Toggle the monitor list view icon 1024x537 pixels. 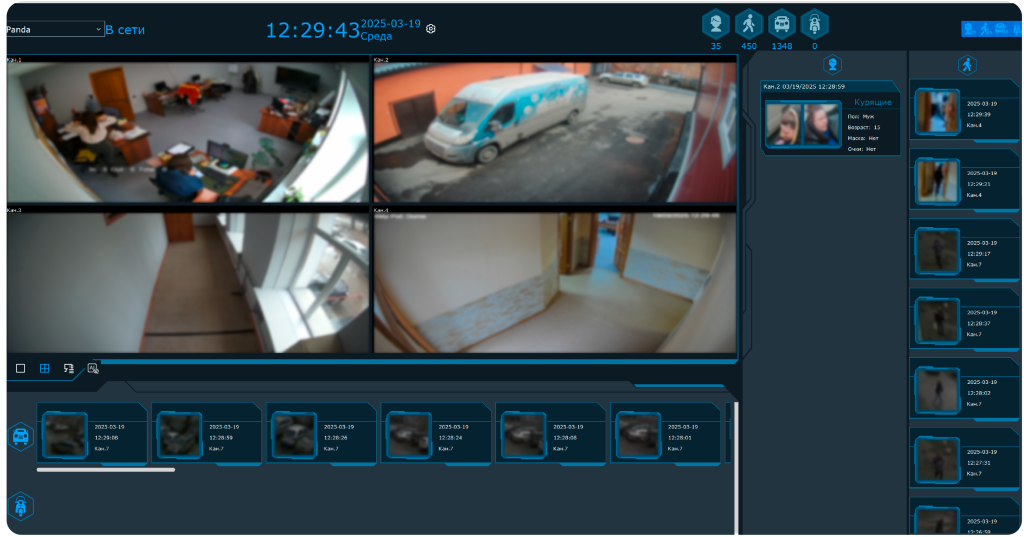(x=69, y=368)
